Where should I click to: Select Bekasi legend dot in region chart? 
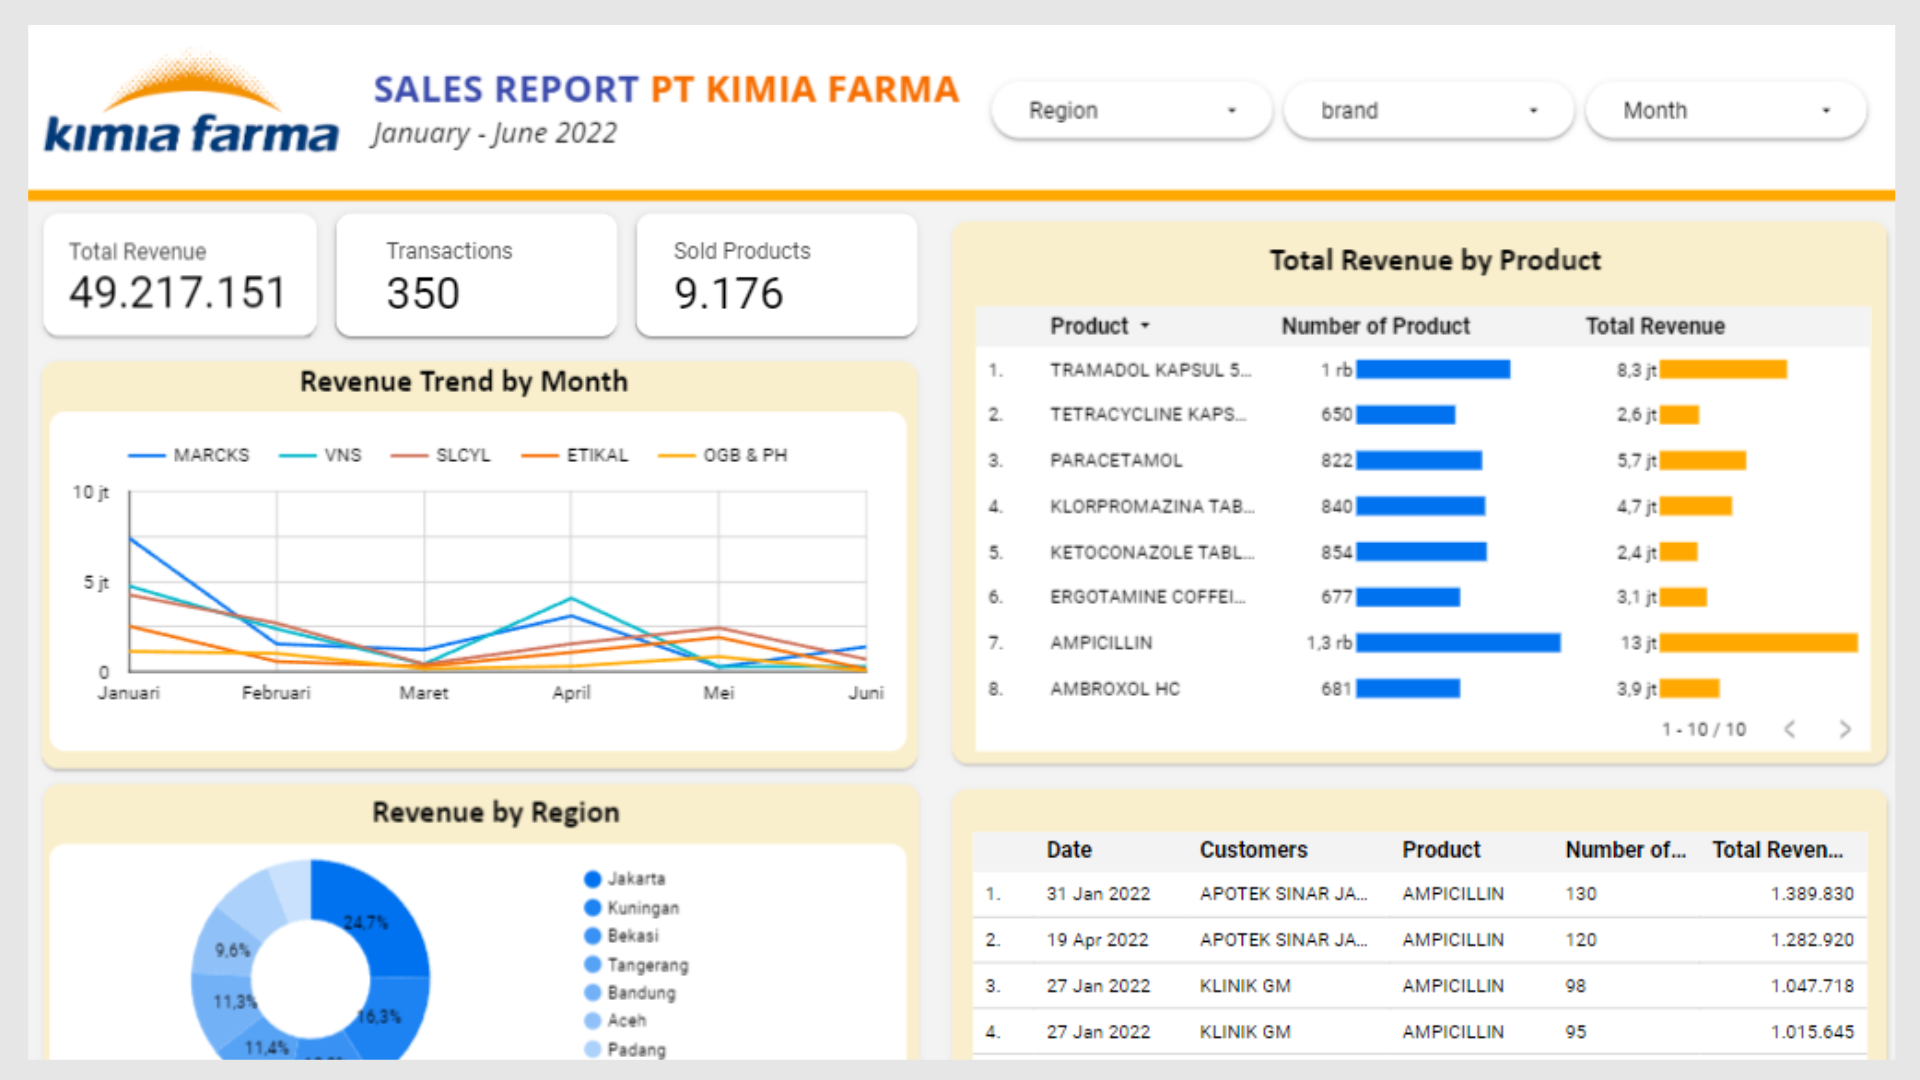point(593,936)
